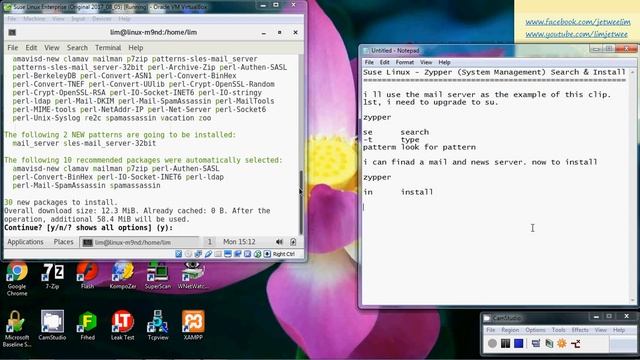Open the SuperScan desktop shortcut
The width and height of the screenshot is (640, 360).
pos(158,276)
